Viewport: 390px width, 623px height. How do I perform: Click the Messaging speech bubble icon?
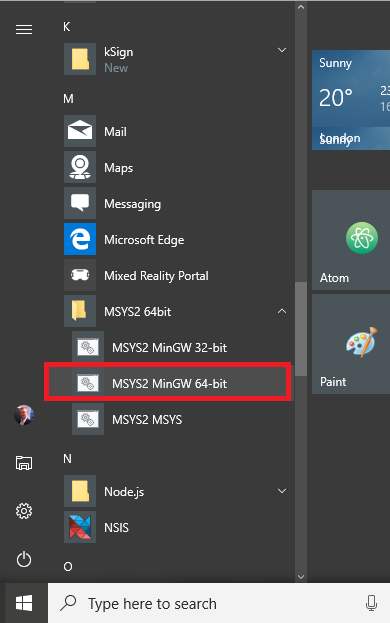[80, 203]
